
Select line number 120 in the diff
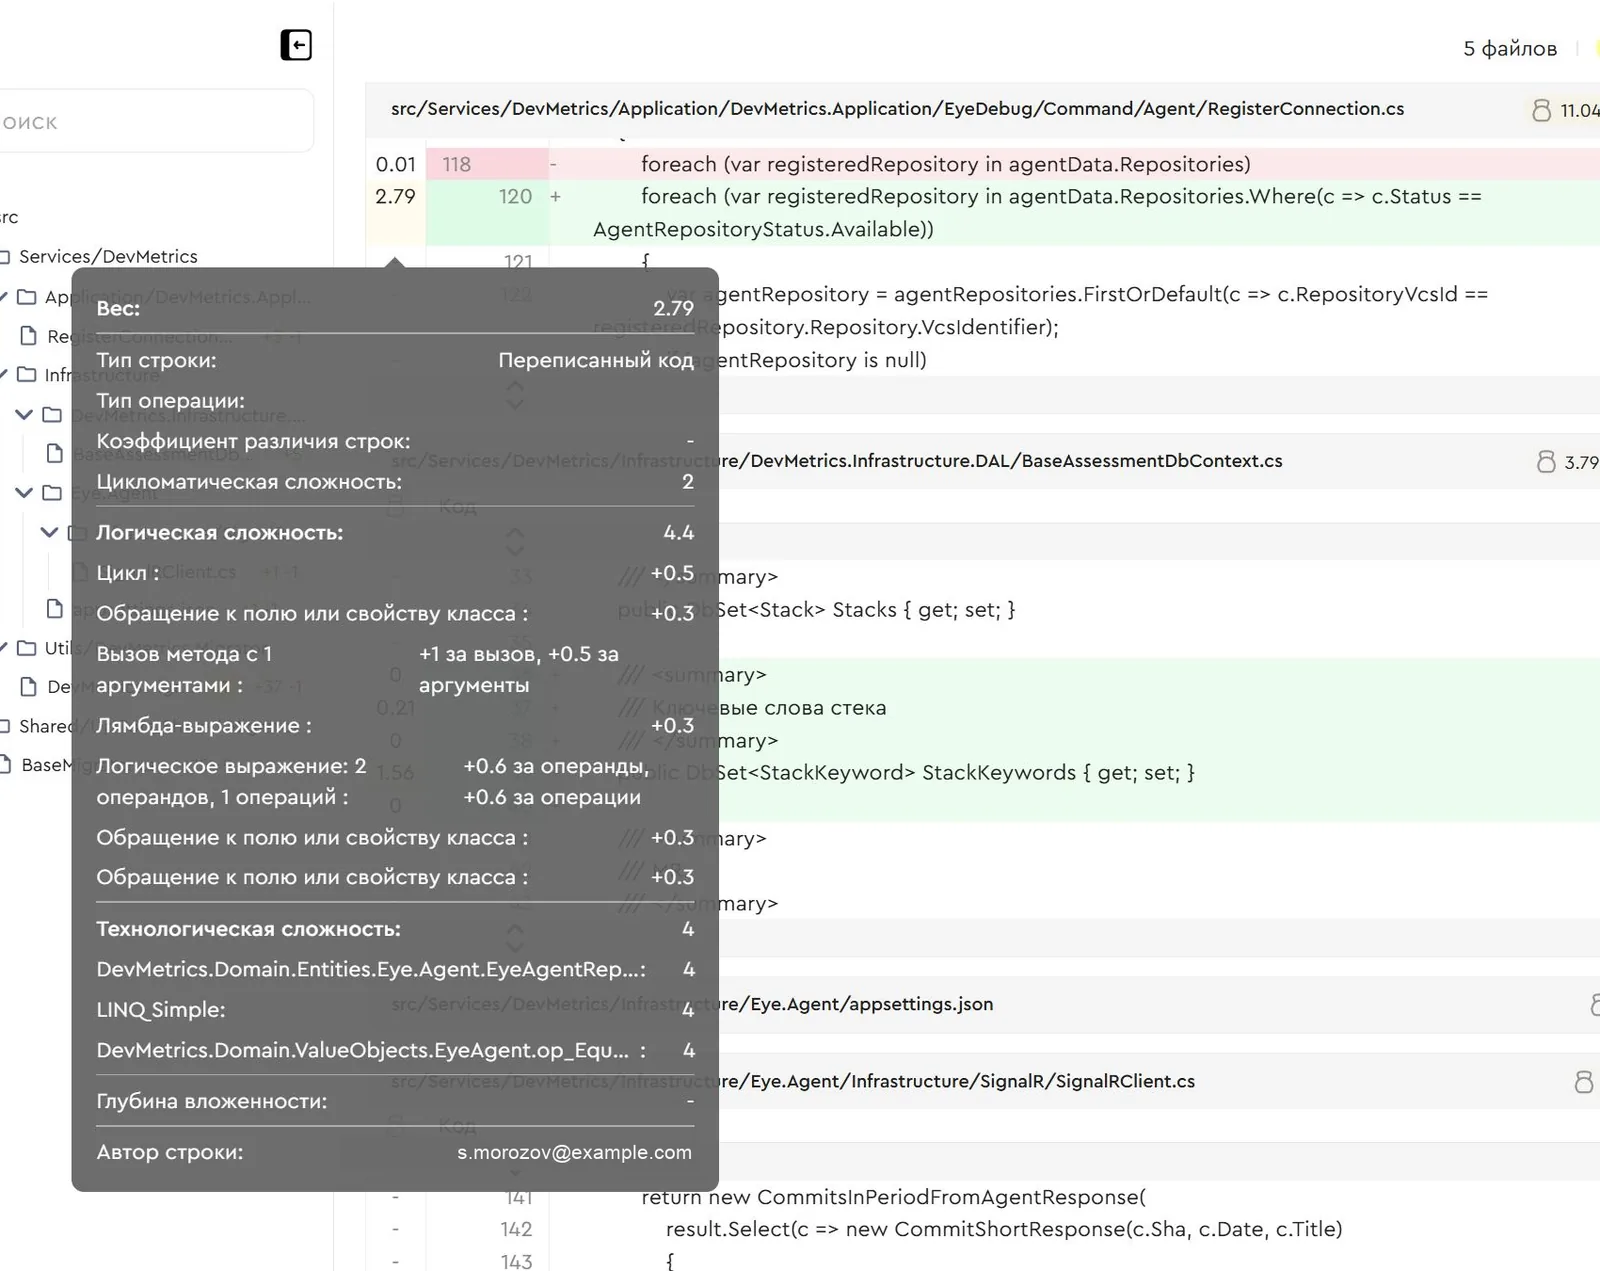coord(515,197)
